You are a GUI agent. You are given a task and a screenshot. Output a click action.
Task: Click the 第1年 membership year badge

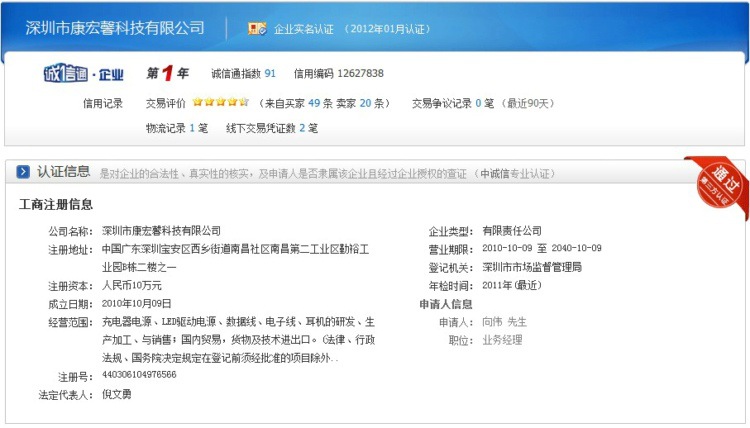[167, 73]
